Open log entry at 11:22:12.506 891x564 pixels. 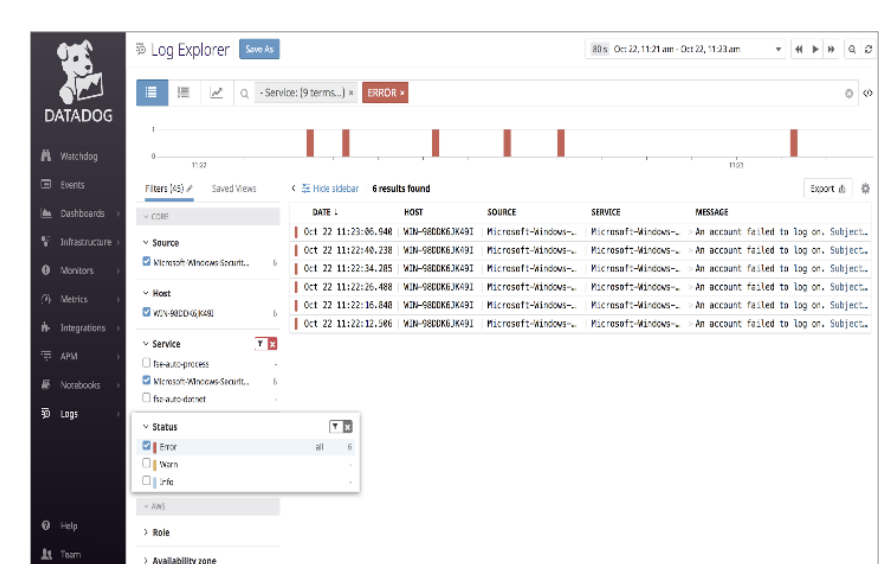coord(582,323)
